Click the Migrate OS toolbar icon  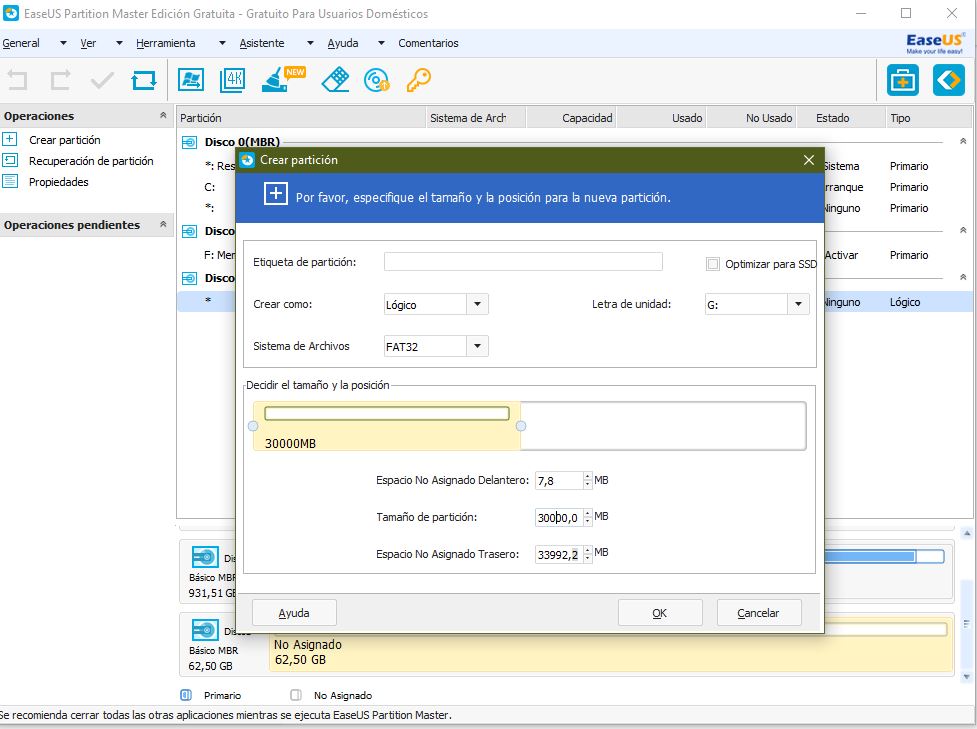click(190, 80)
